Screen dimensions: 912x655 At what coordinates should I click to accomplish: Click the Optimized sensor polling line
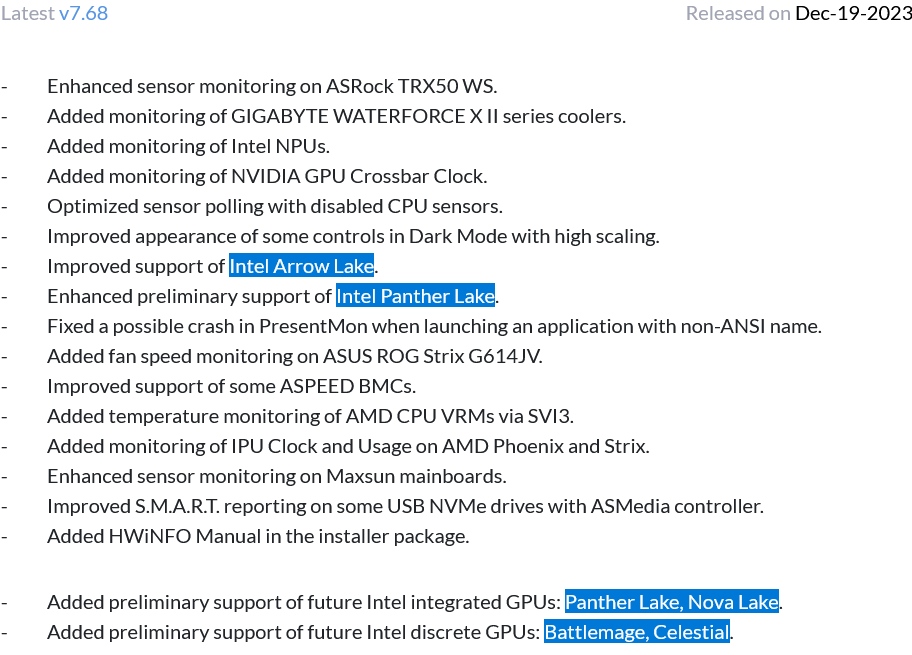274,206
